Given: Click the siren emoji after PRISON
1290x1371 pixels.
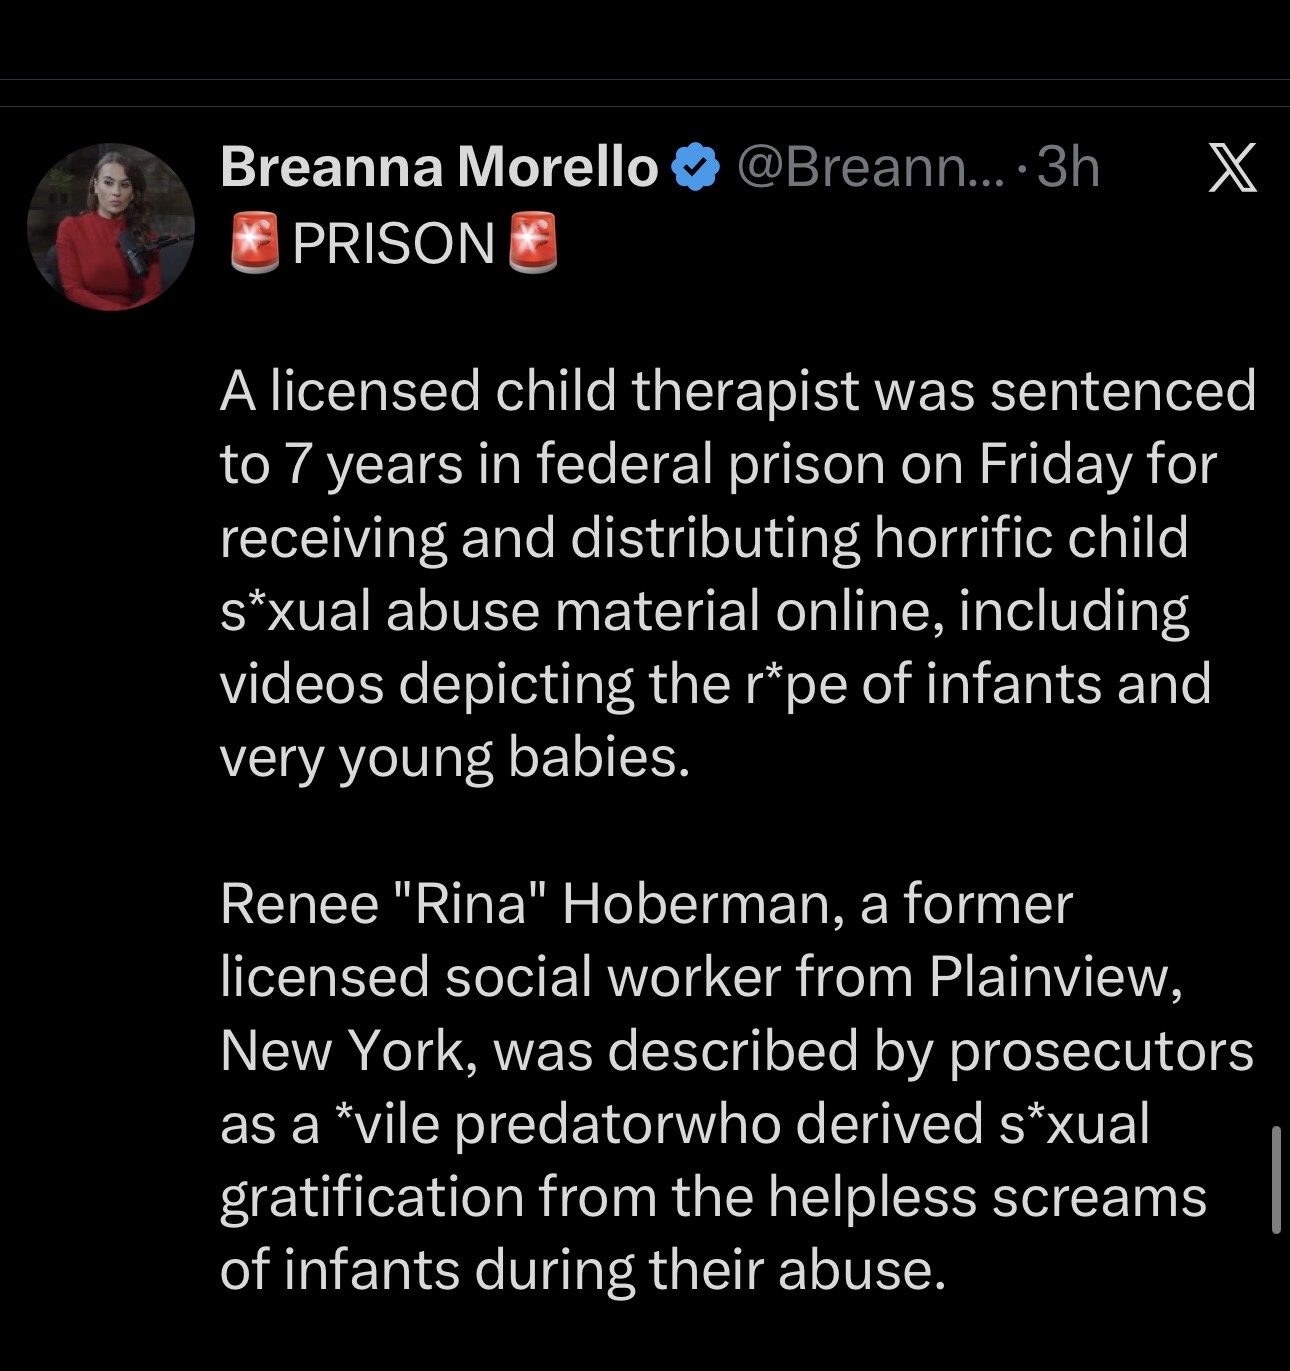Looking at the screenshot, I should [532, 243].
